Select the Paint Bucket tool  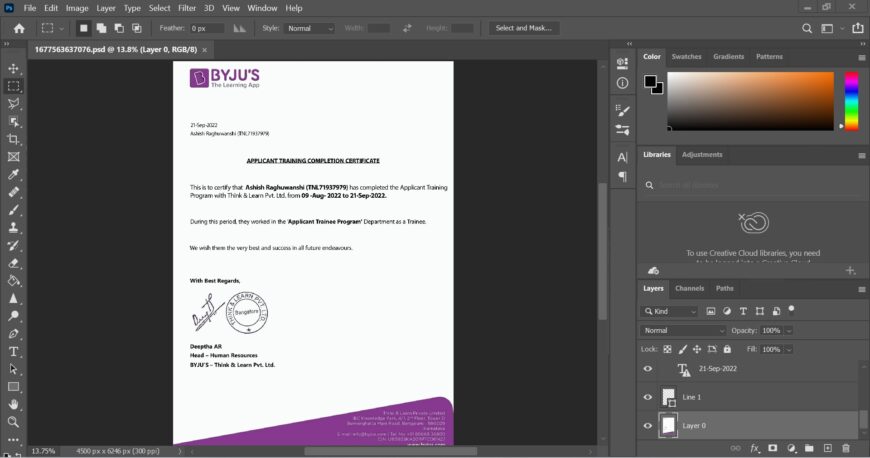pyautogui.click(x=13, y=281)
